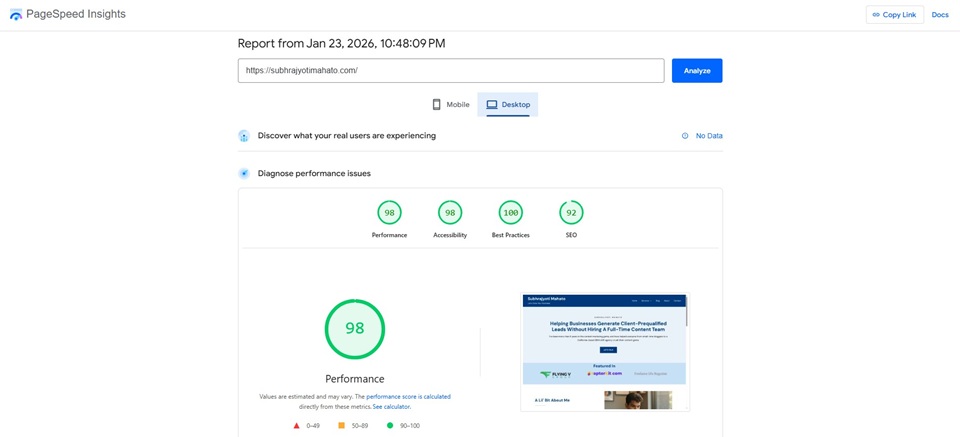Jump to Best Practices gauge 100
This screenshot has width=960, height=437.
tap(511, 212)
